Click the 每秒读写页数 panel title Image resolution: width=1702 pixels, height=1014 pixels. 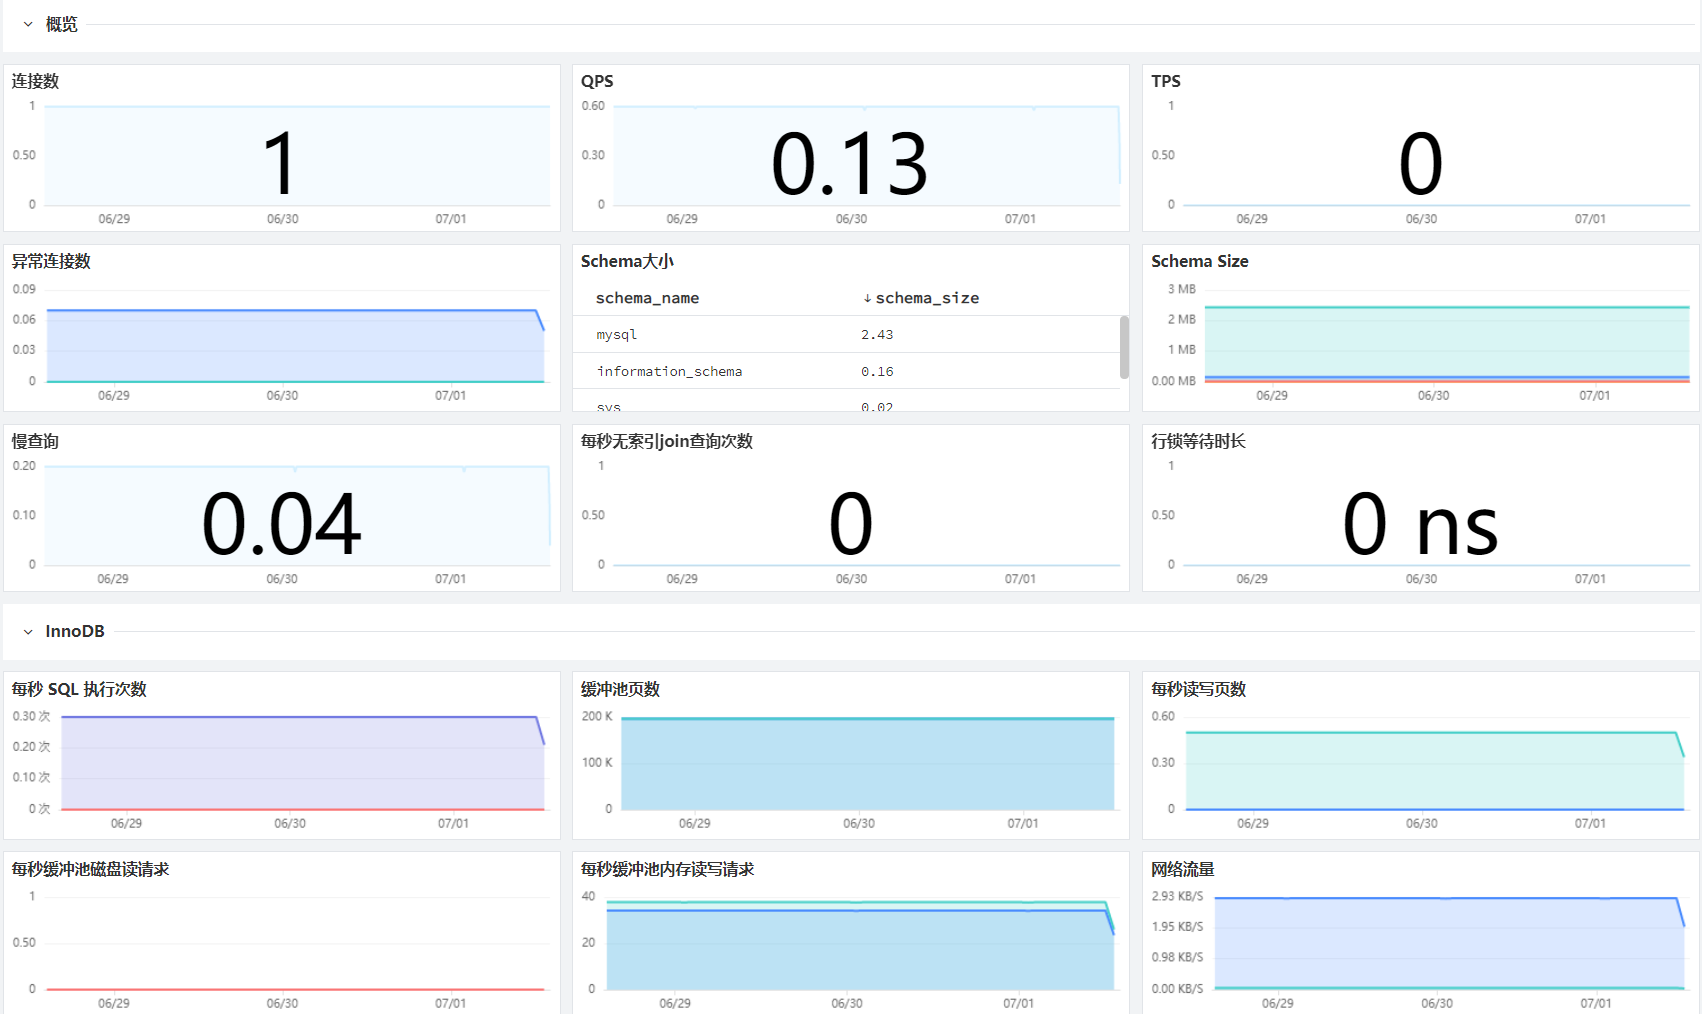[1198, 689]
